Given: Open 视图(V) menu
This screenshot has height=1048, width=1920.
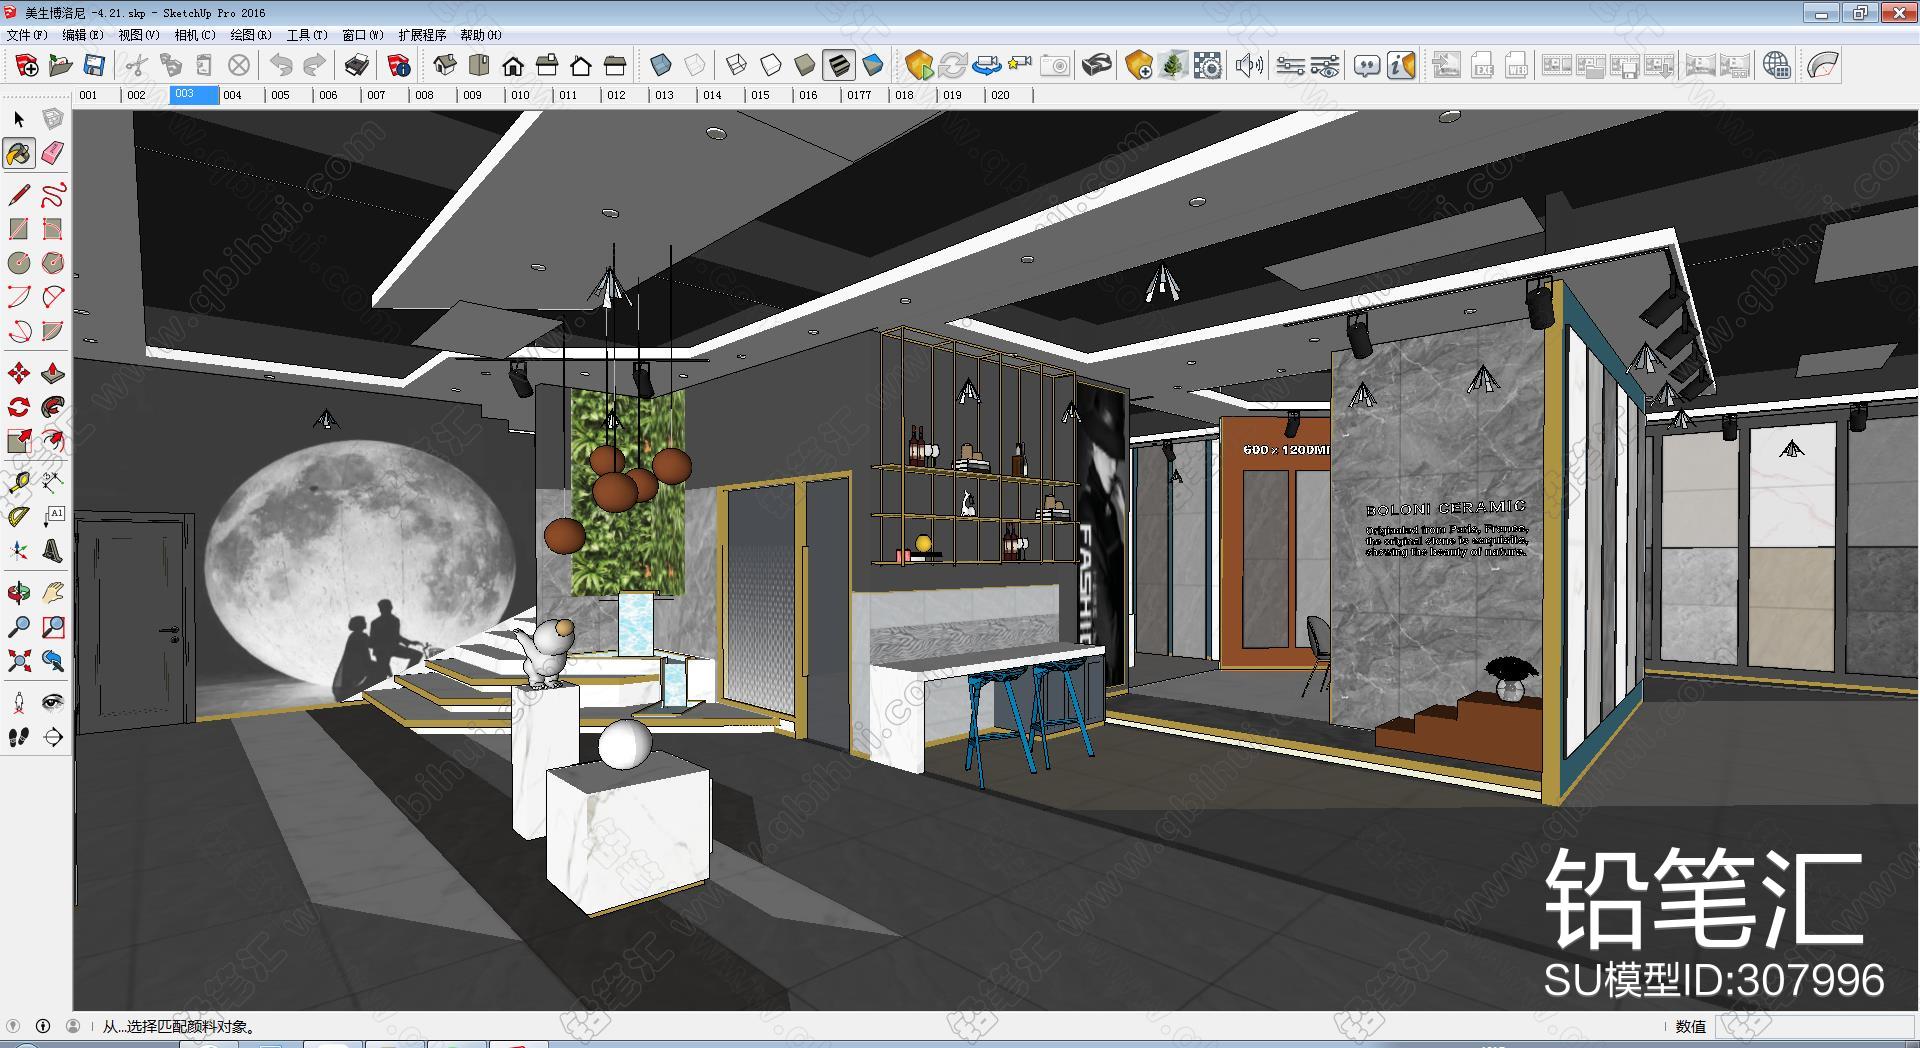Looking at the screenshot, I should [x=139, y=35].
